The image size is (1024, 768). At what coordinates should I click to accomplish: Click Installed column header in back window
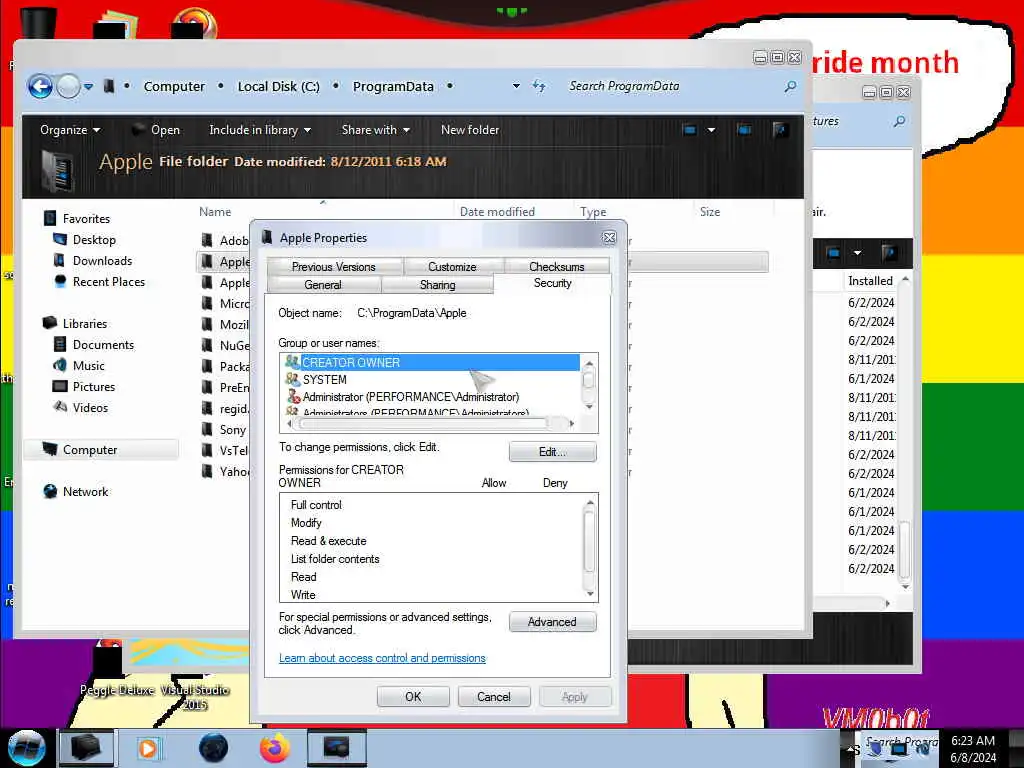point(870,281)
